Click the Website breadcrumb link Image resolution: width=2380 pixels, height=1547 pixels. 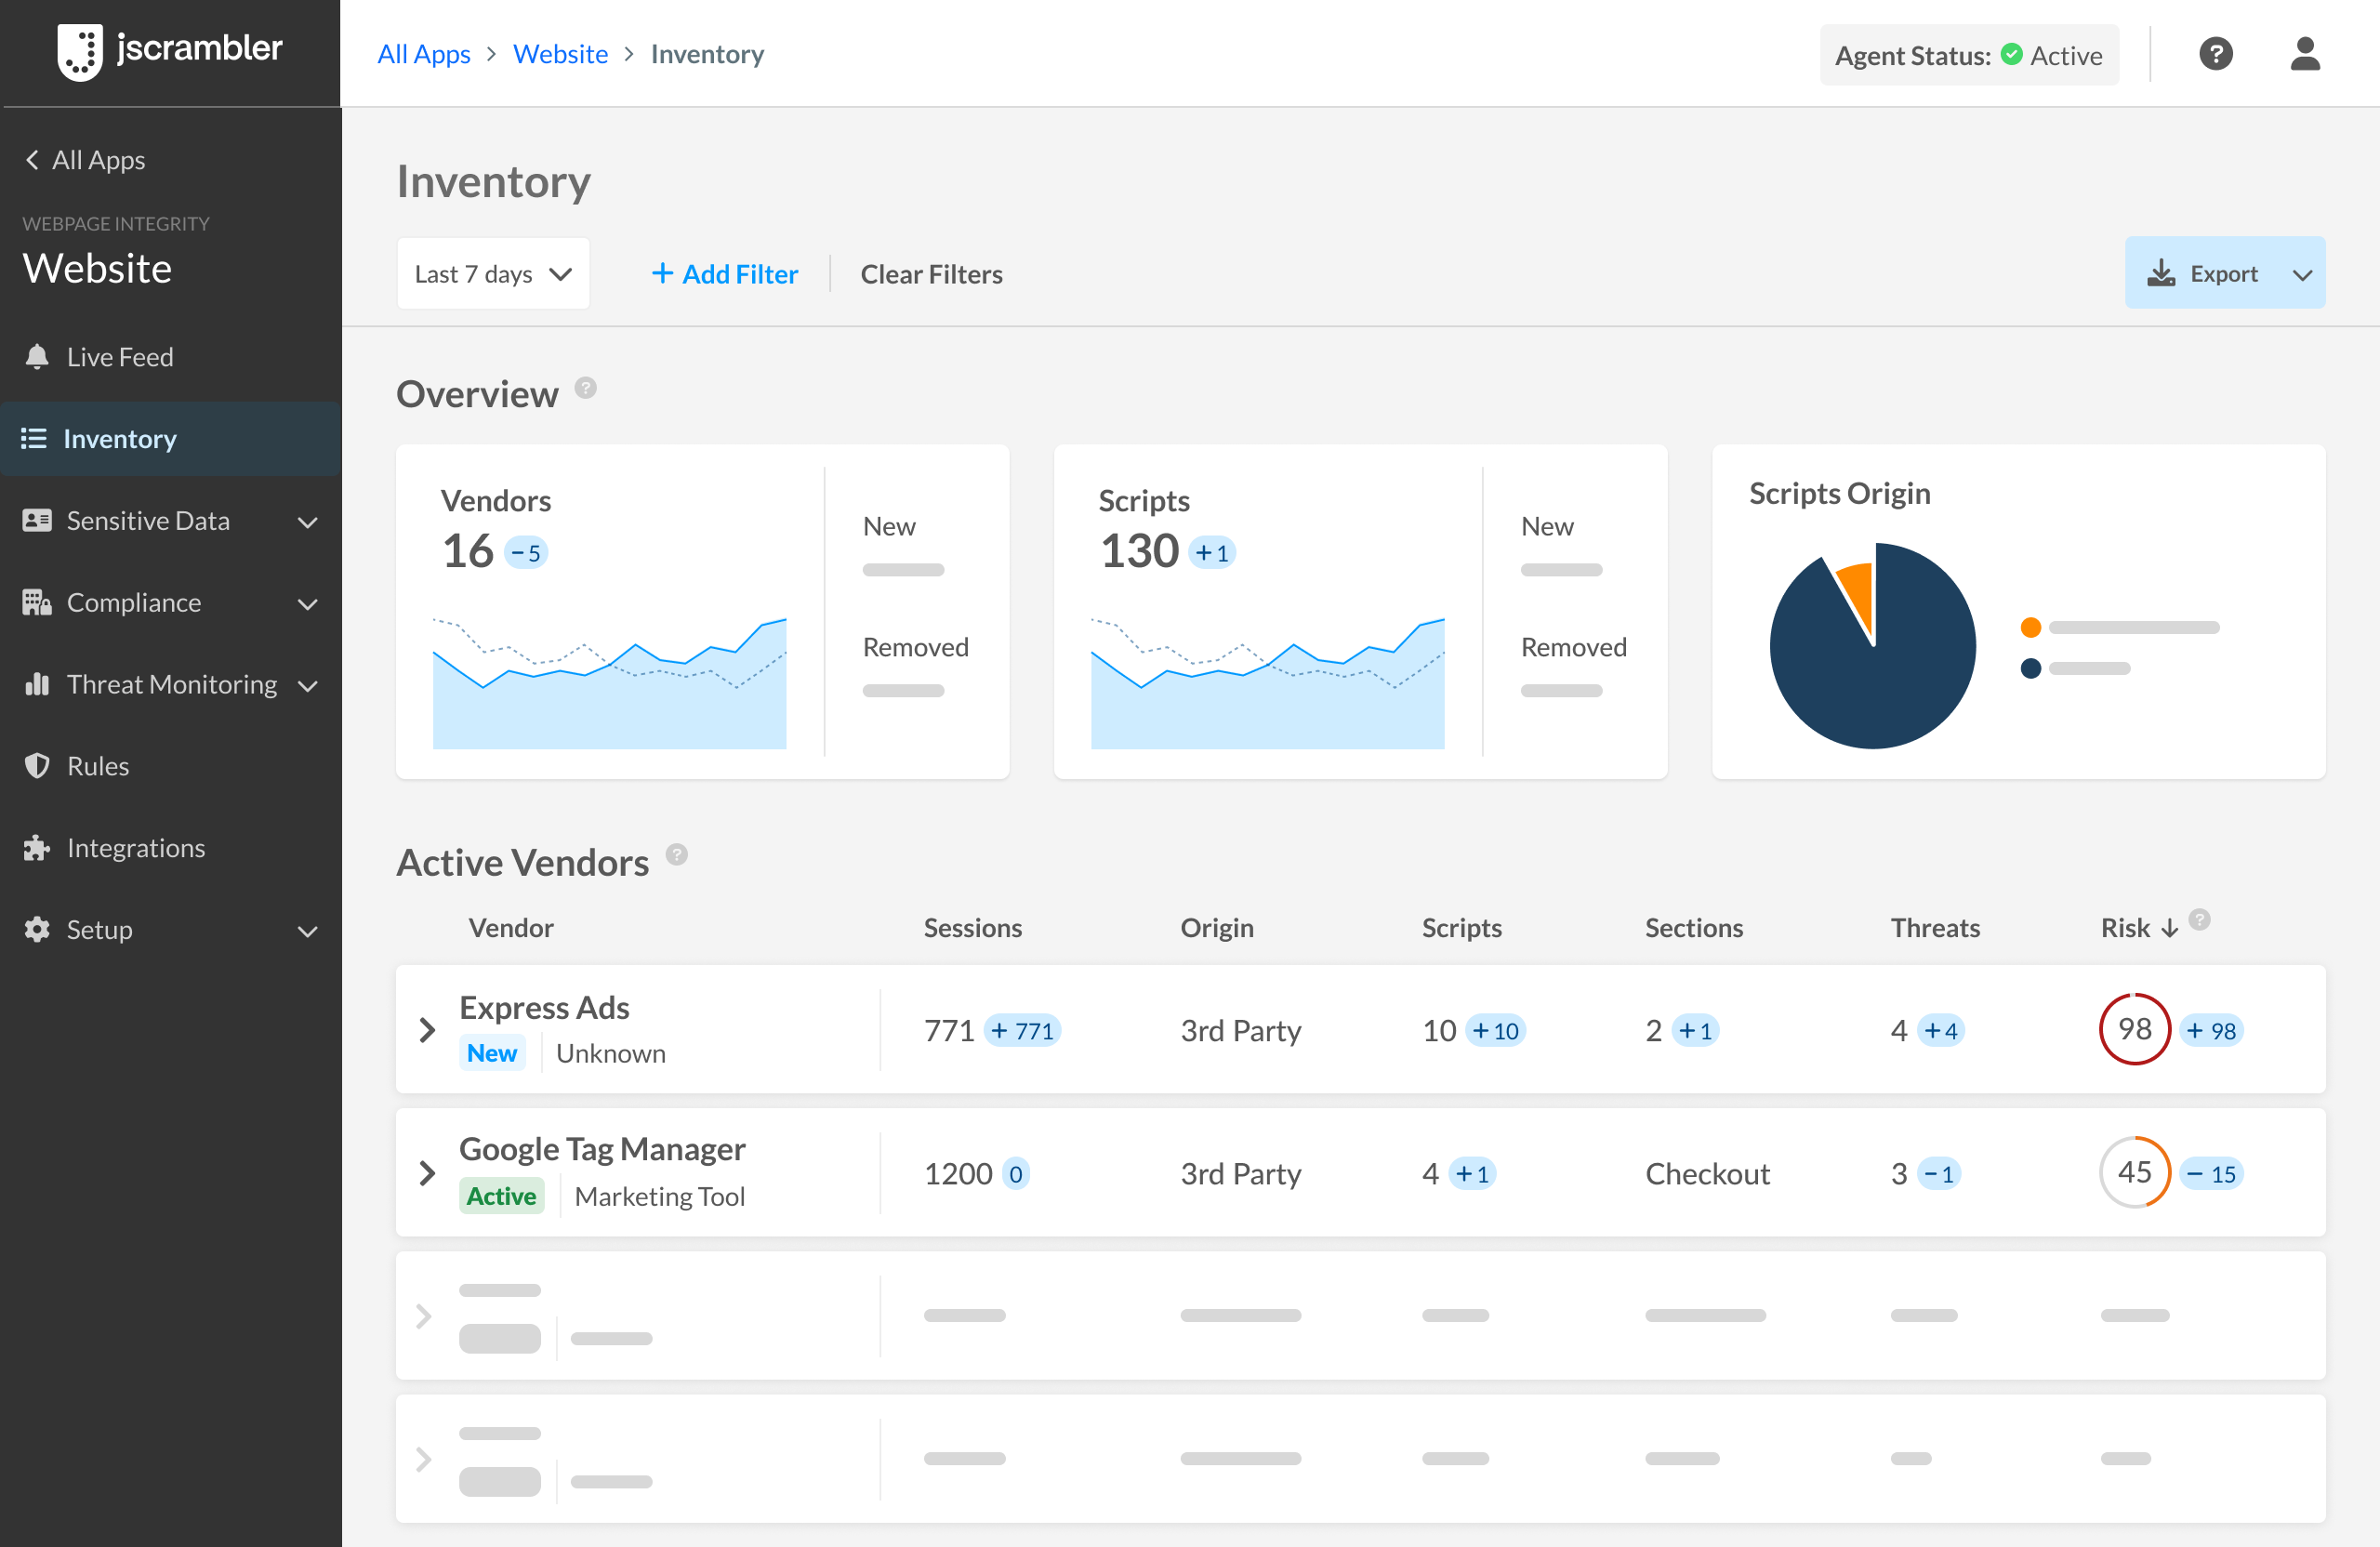pos(560,54)
